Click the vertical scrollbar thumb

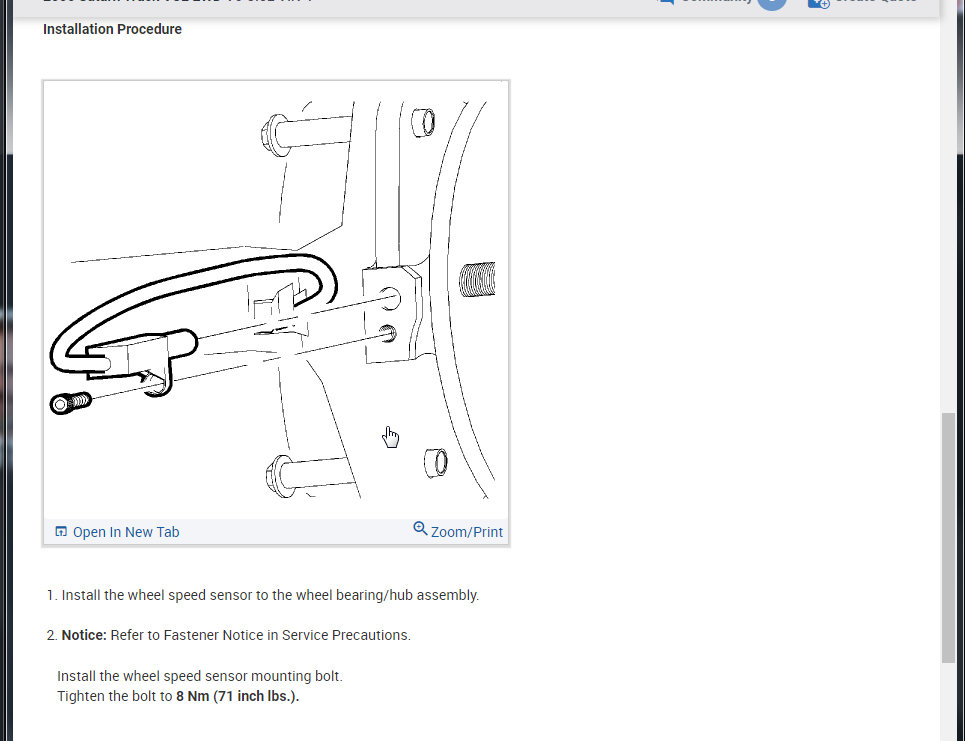click(x=948, y=538)
